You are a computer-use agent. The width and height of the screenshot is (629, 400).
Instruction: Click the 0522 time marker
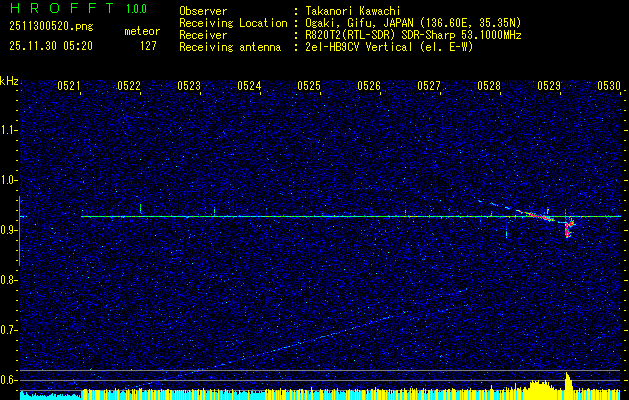pos(129,86)
